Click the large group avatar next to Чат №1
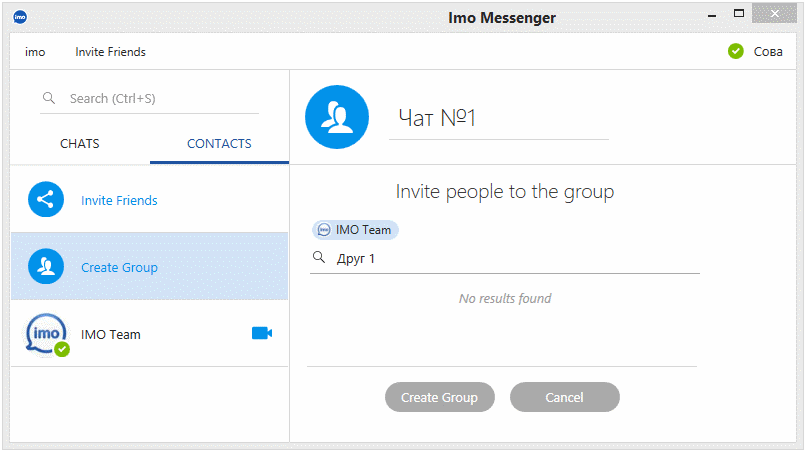Image resolution: width=805 pixels, height=450 pixels. 337,117
